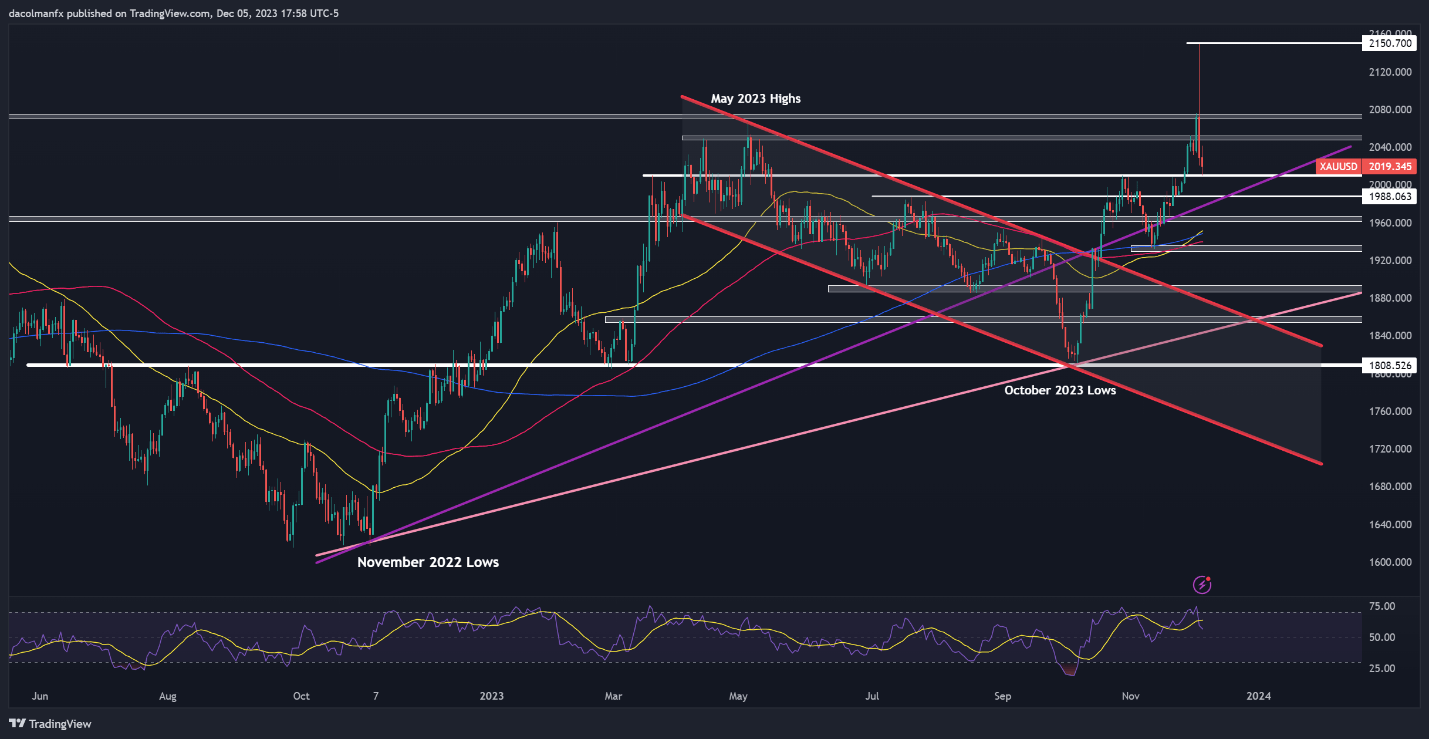
Task: Click the 1988.063 price level label
Action: pyautogui.click(x=1391, y=196)
